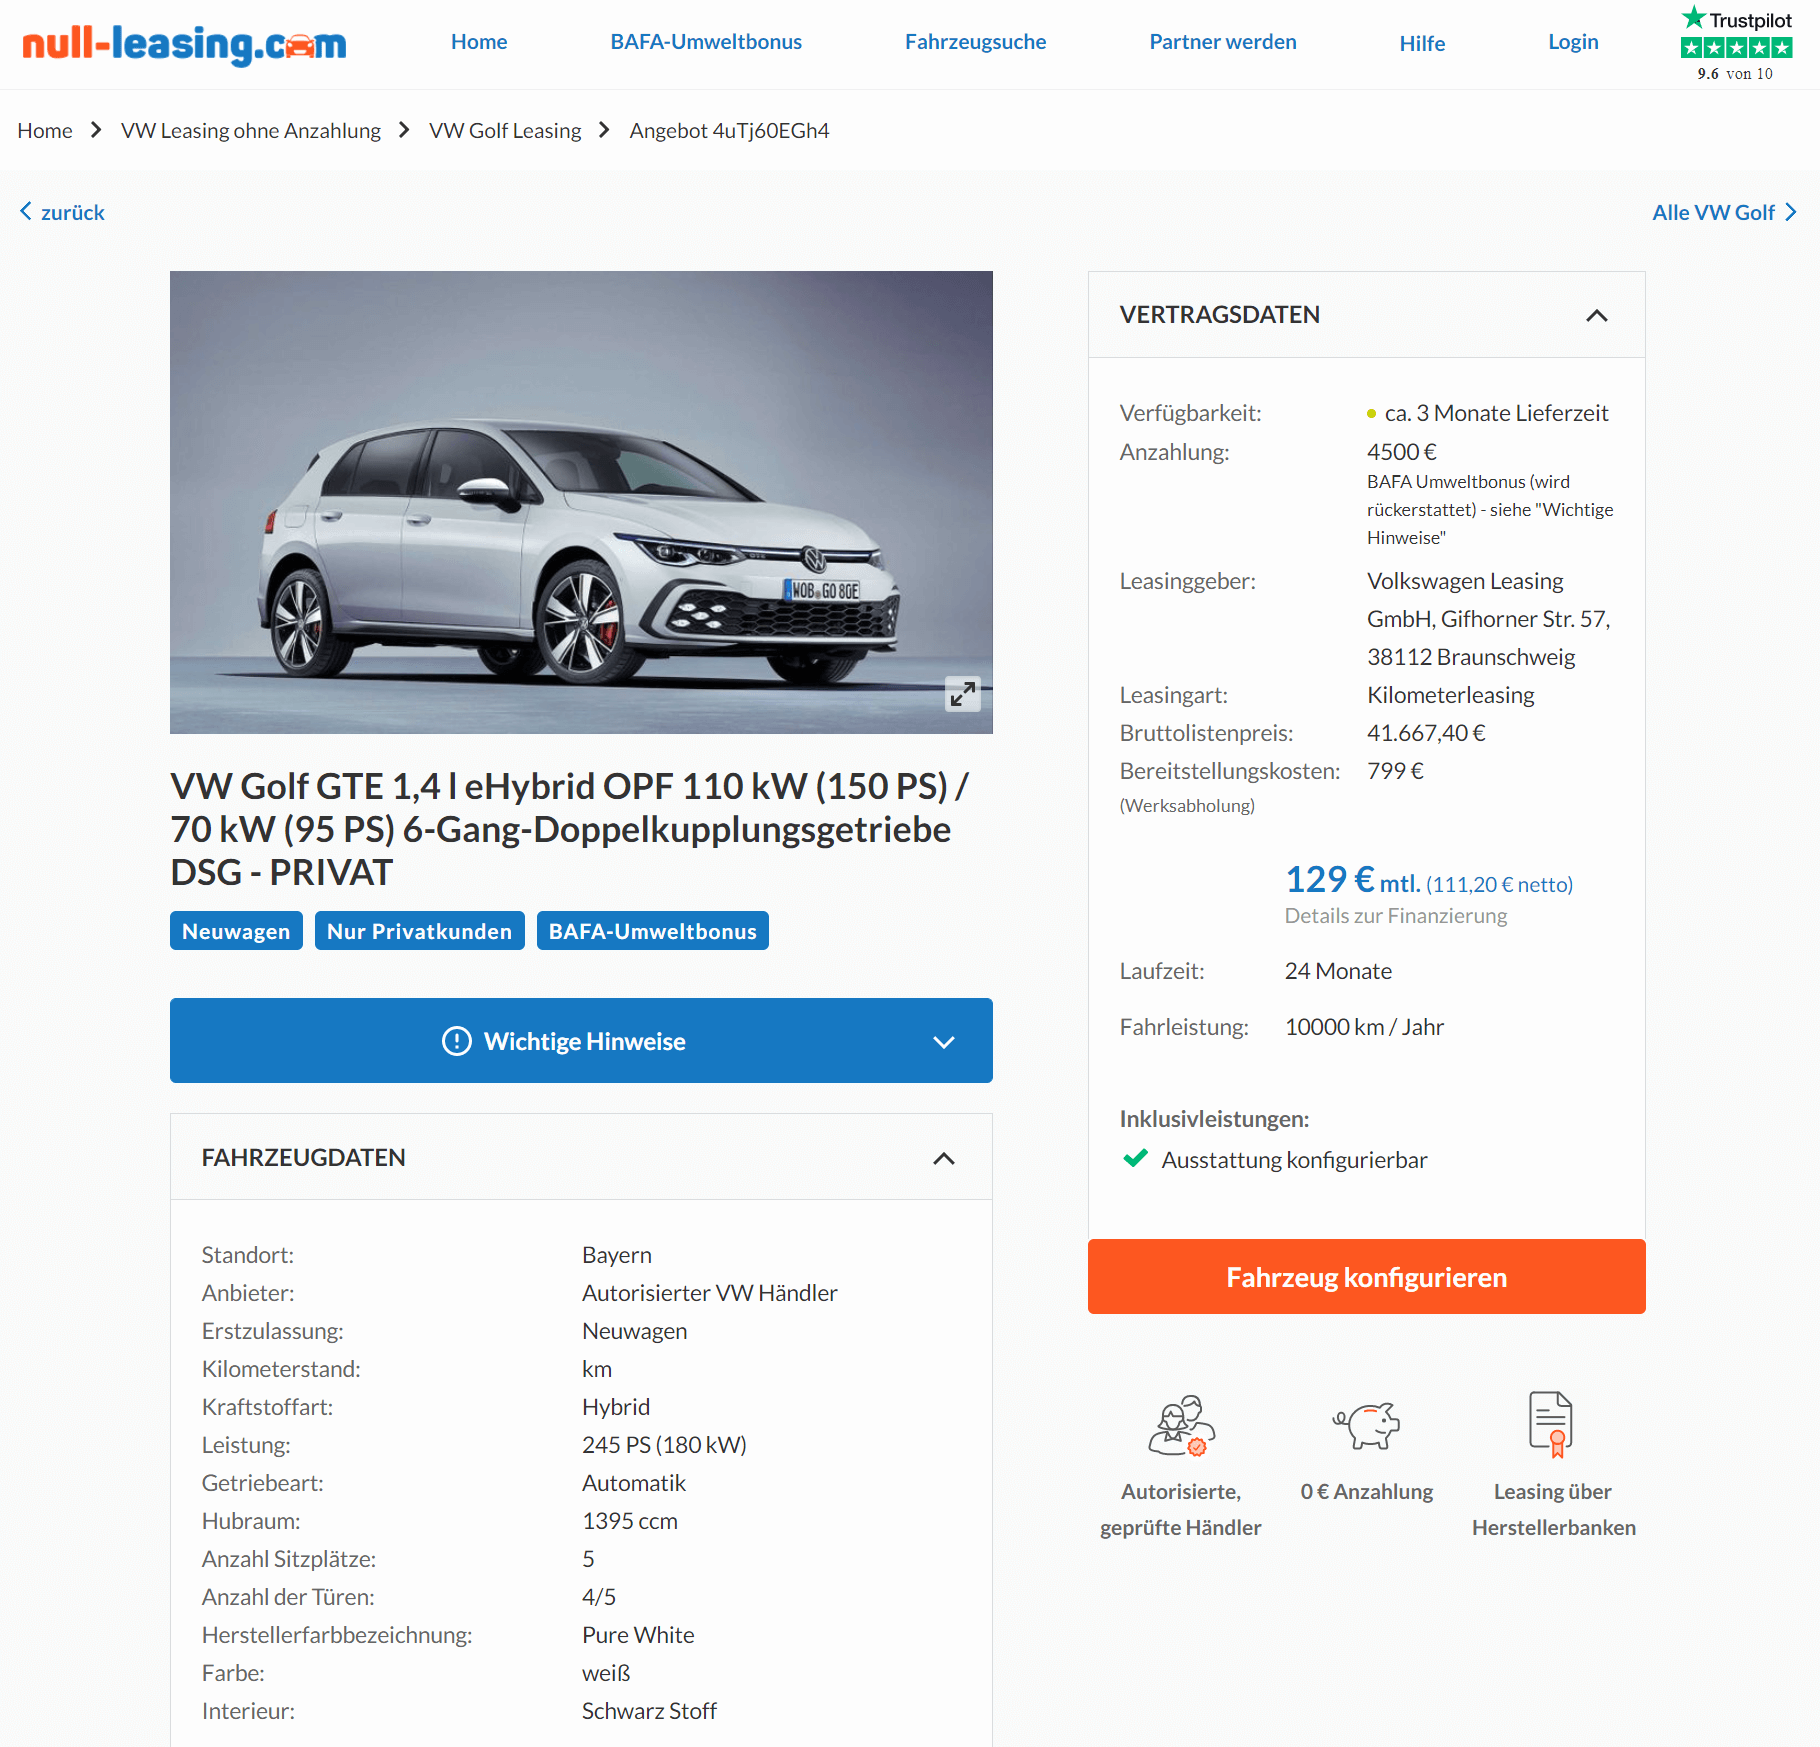Collapse the Fahrzeugdaten section
The height and width of the screenshot is (1747, 1820).
[x=944, y=1158]
